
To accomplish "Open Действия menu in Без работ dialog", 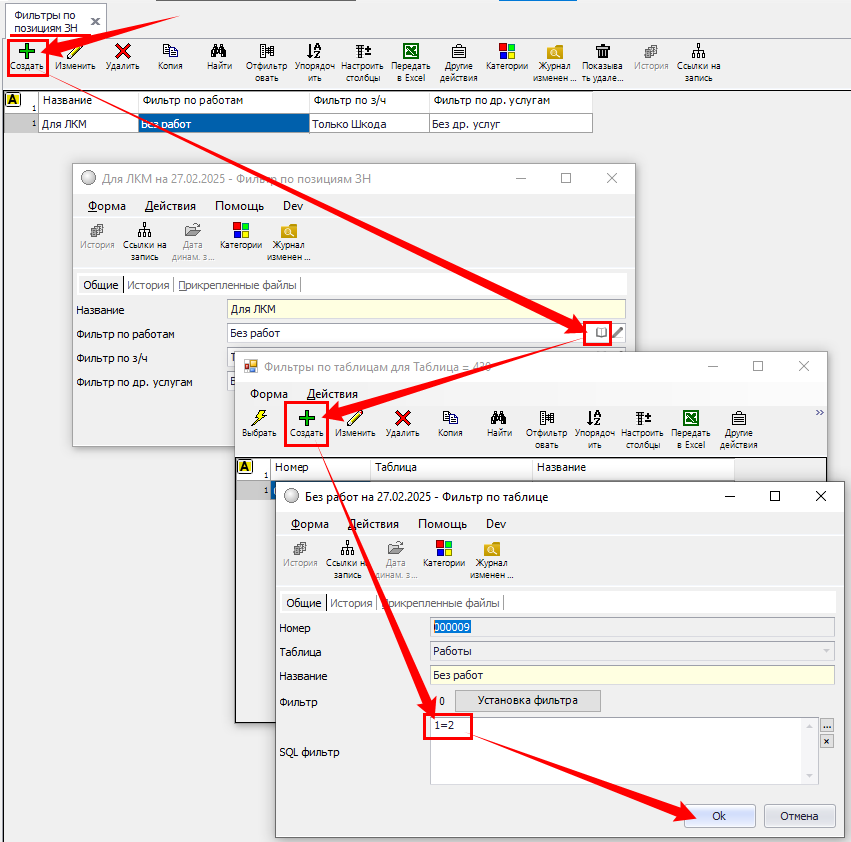I will [373, 524].
